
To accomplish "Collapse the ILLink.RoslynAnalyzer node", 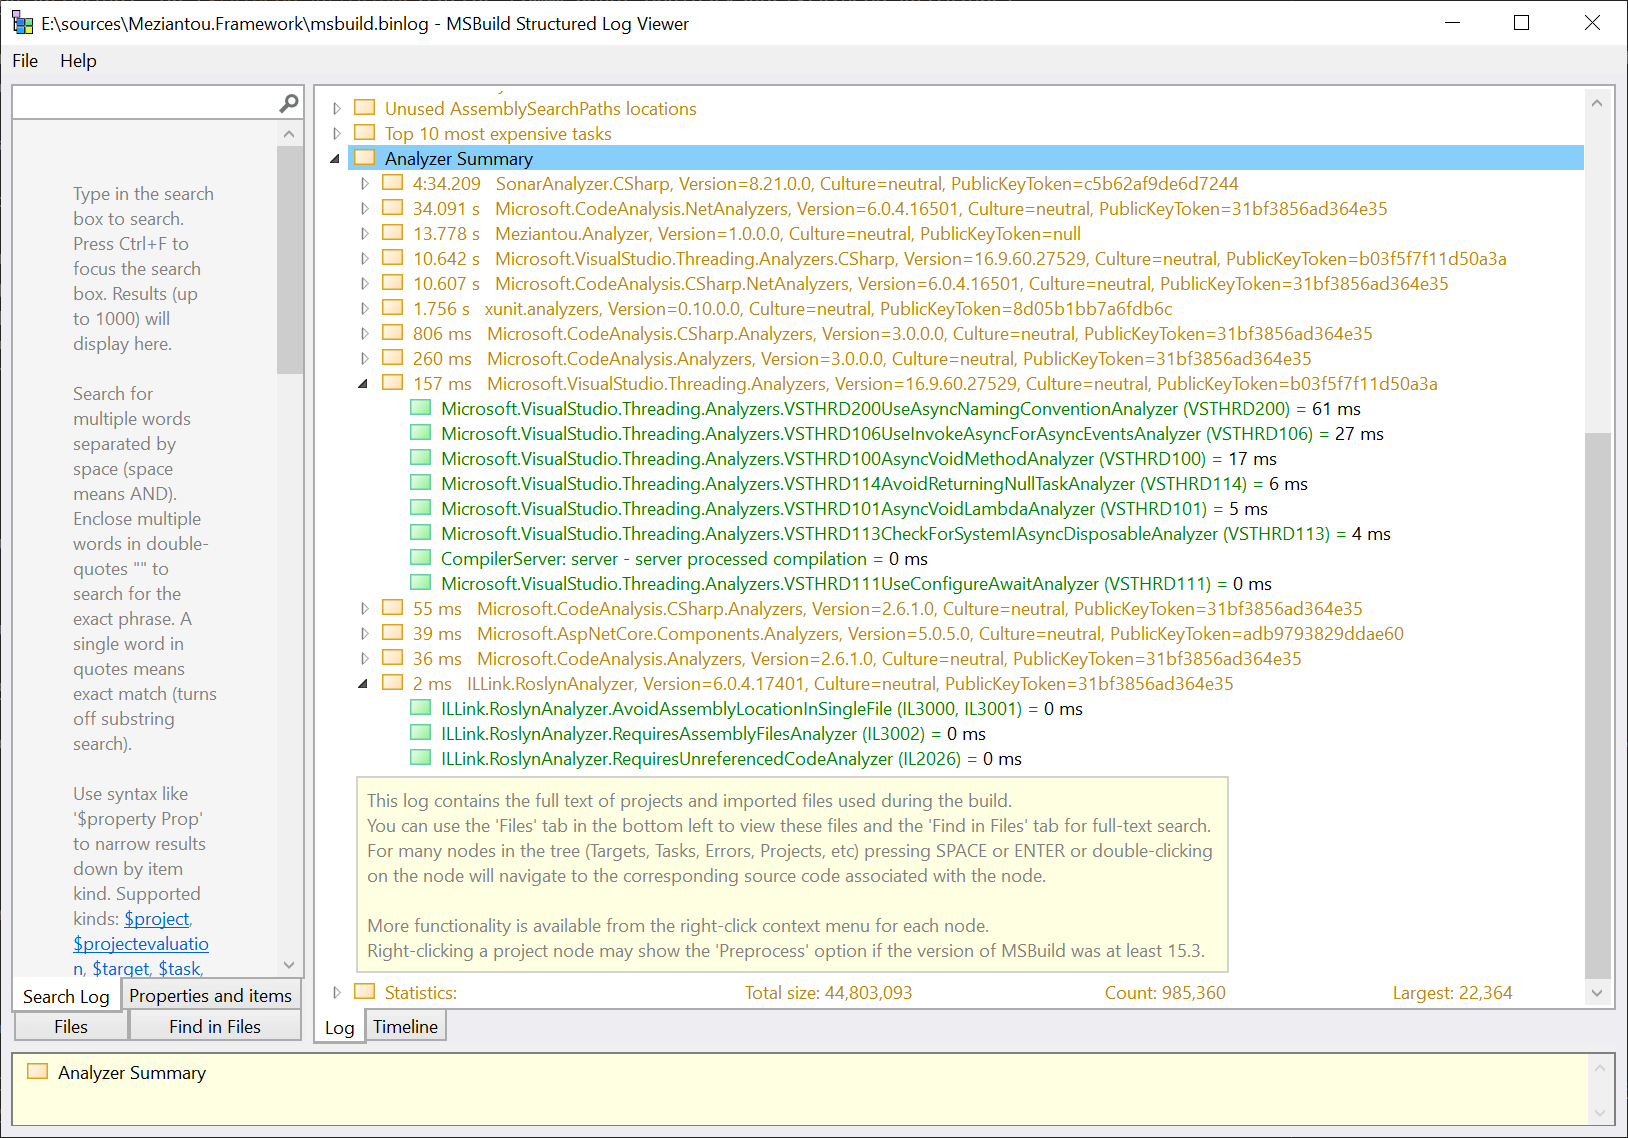I will 363,684.
